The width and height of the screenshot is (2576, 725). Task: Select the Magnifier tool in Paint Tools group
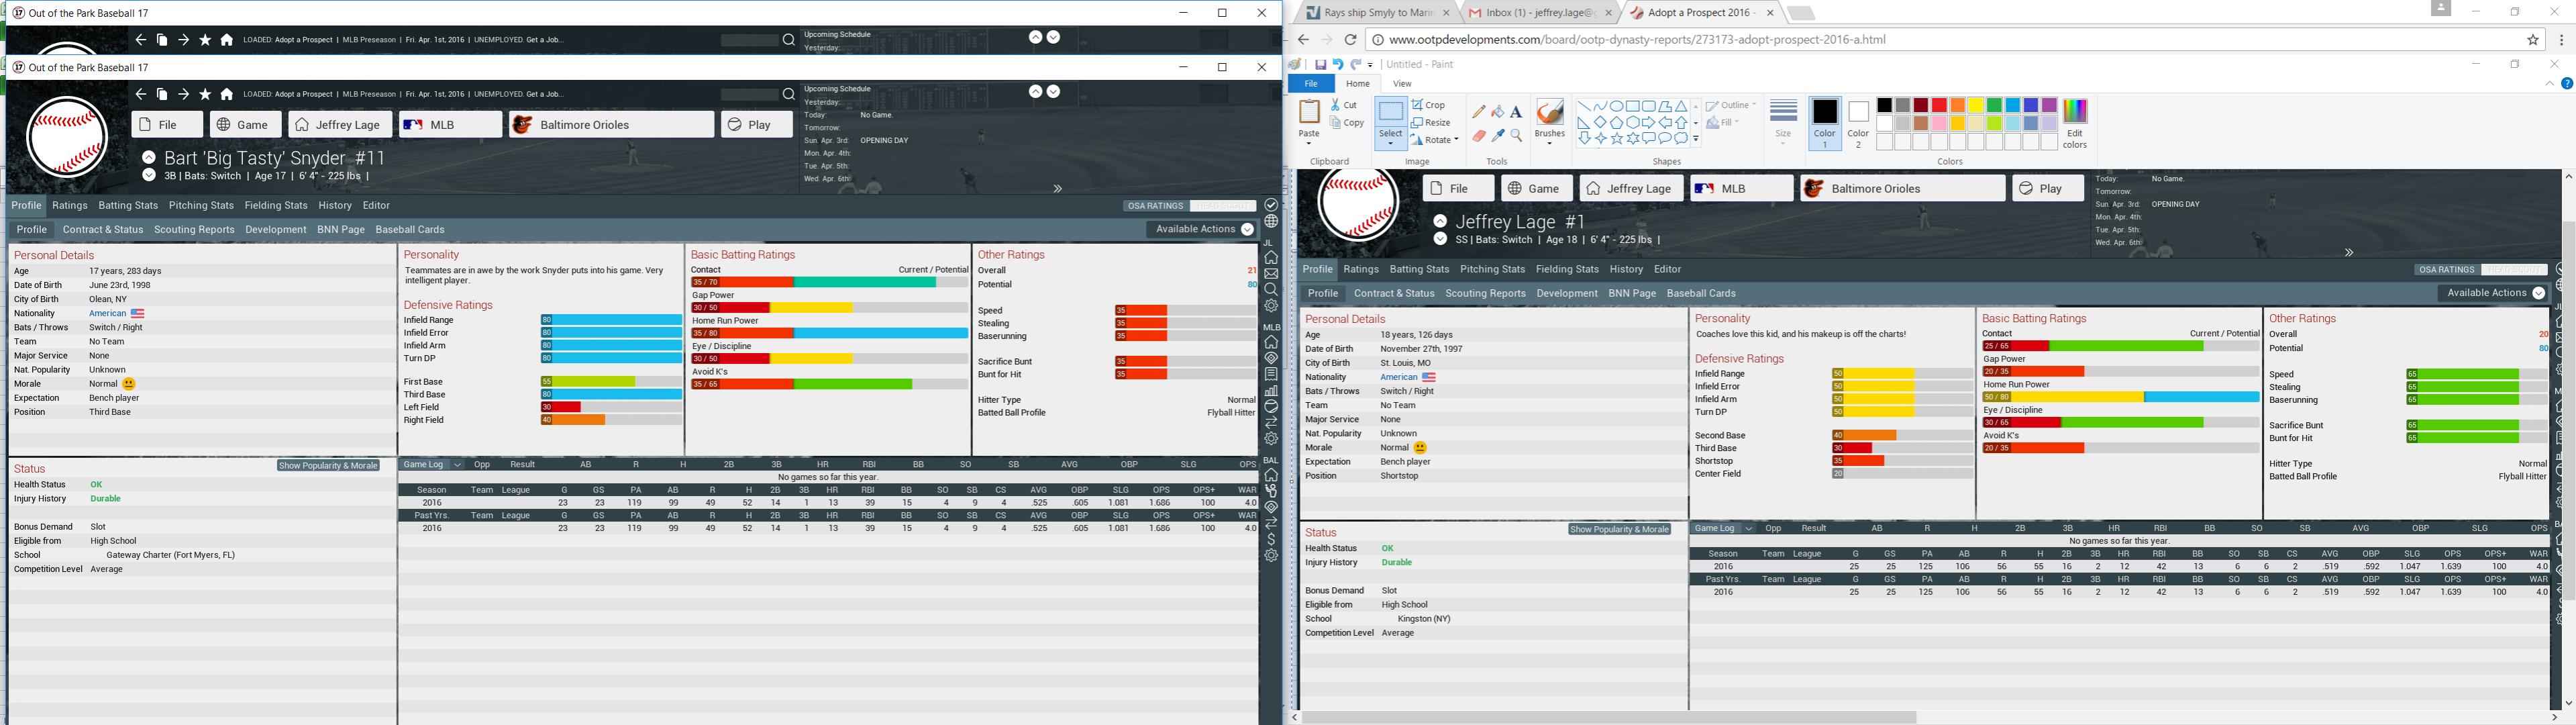[x=1516, y=135]
